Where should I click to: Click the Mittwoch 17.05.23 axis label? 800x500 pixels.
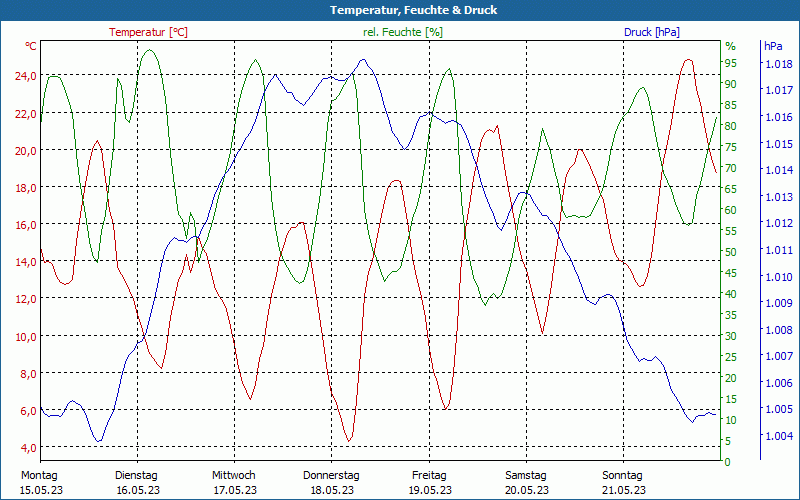(x=234, y=483)
